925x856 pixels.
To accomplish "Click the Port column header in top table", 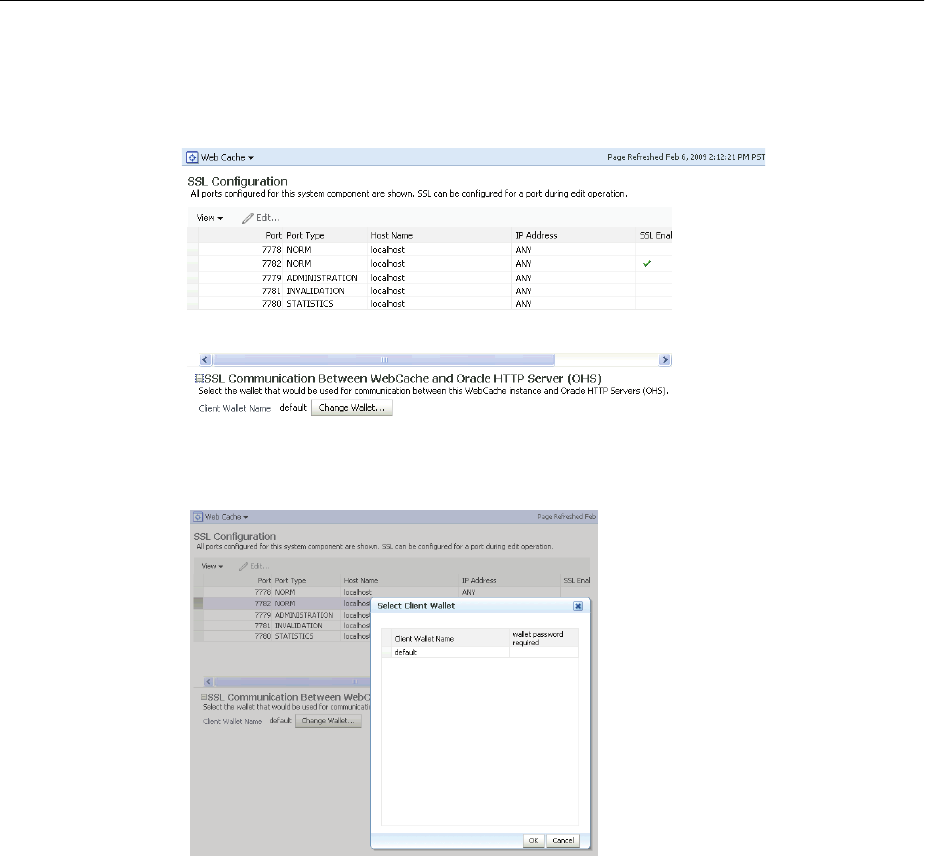I will coord(273,235).
